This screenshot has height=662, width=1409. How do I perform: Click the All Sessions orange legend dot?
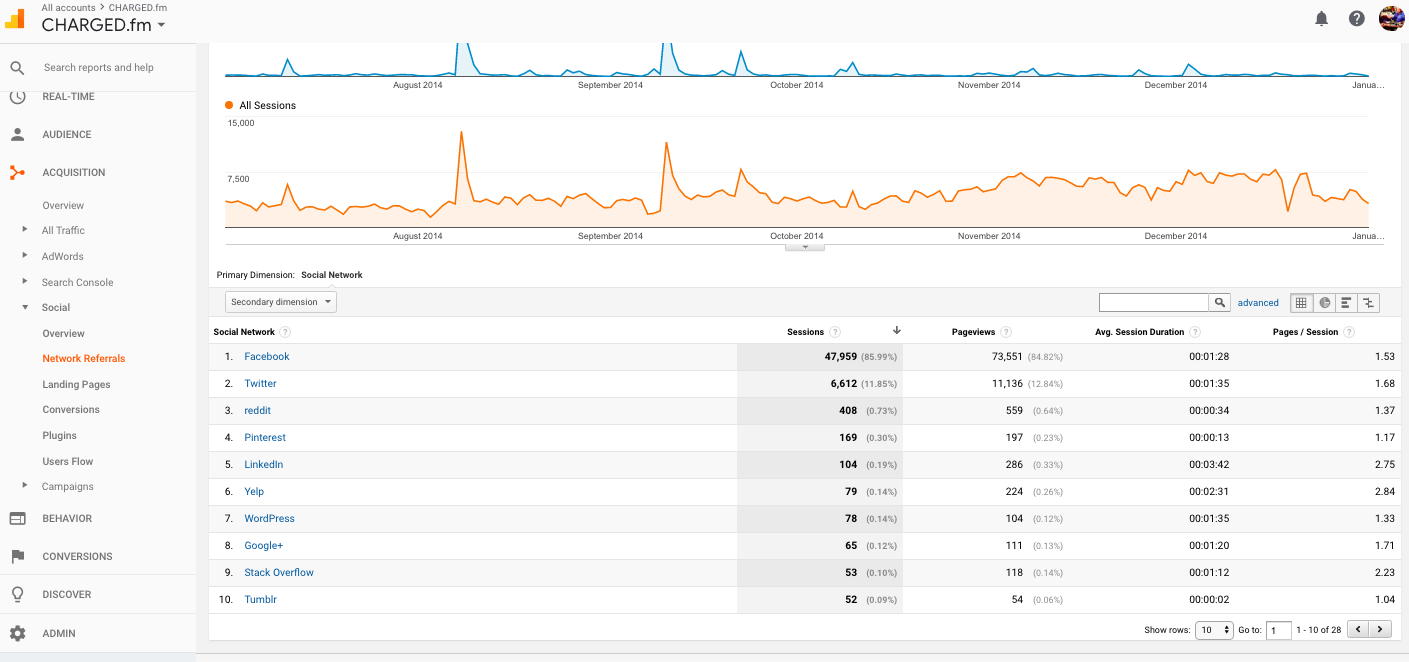(230, 105)
